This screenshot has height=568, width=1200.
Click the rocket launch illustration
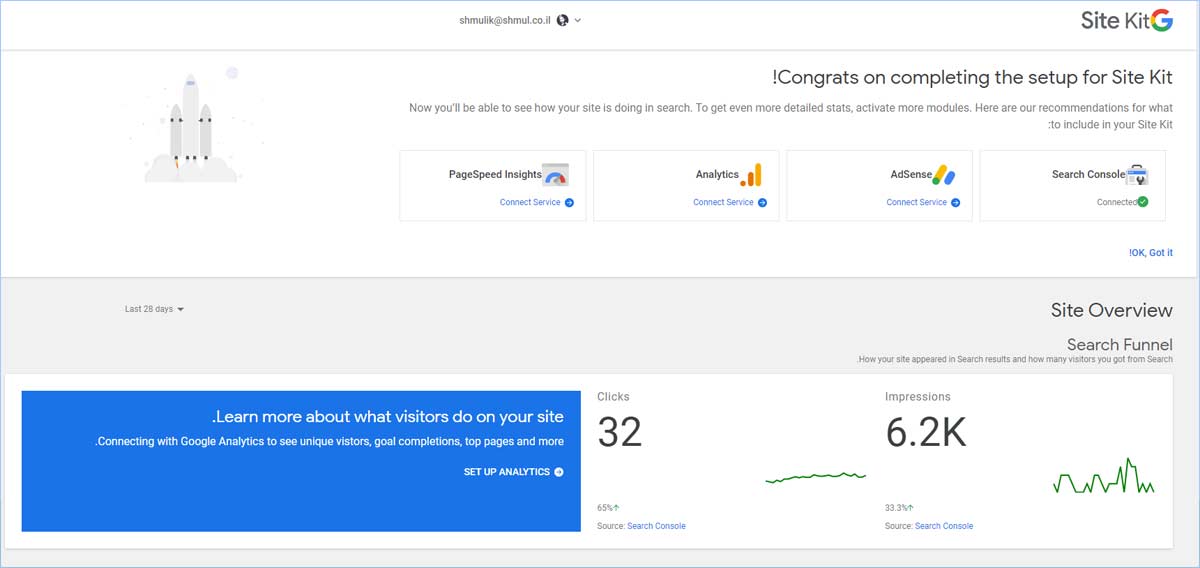(191, 125)
